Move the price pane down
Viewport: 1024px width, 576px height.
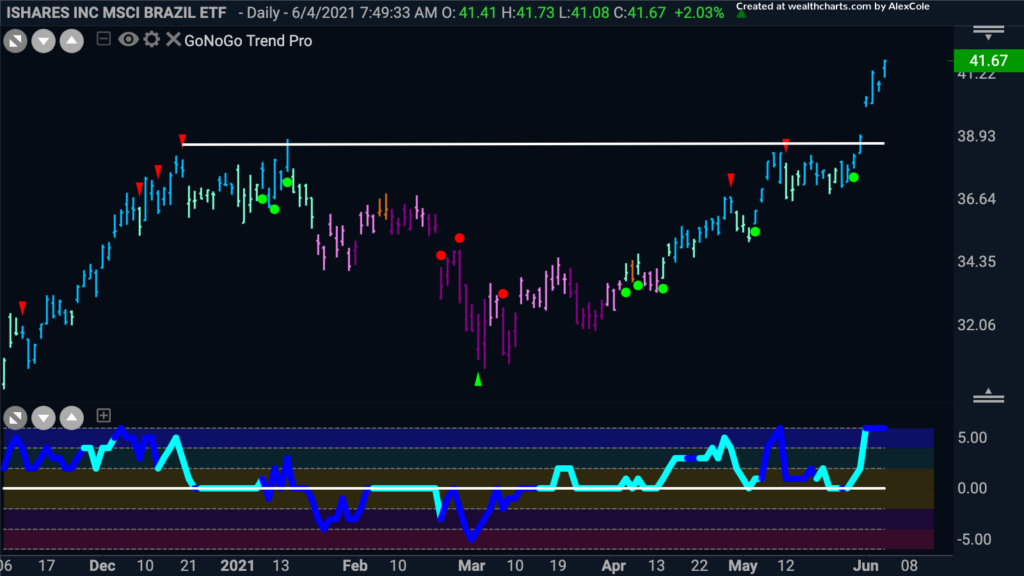click(44, 41)
